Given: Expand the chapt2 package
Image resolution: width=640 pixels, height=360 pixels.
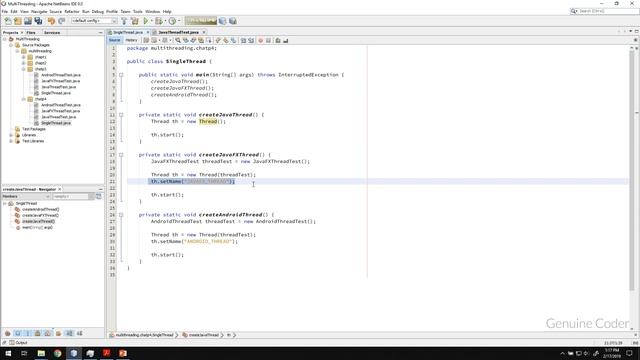Looking at the screenshot, I should (x=23, y=63).
